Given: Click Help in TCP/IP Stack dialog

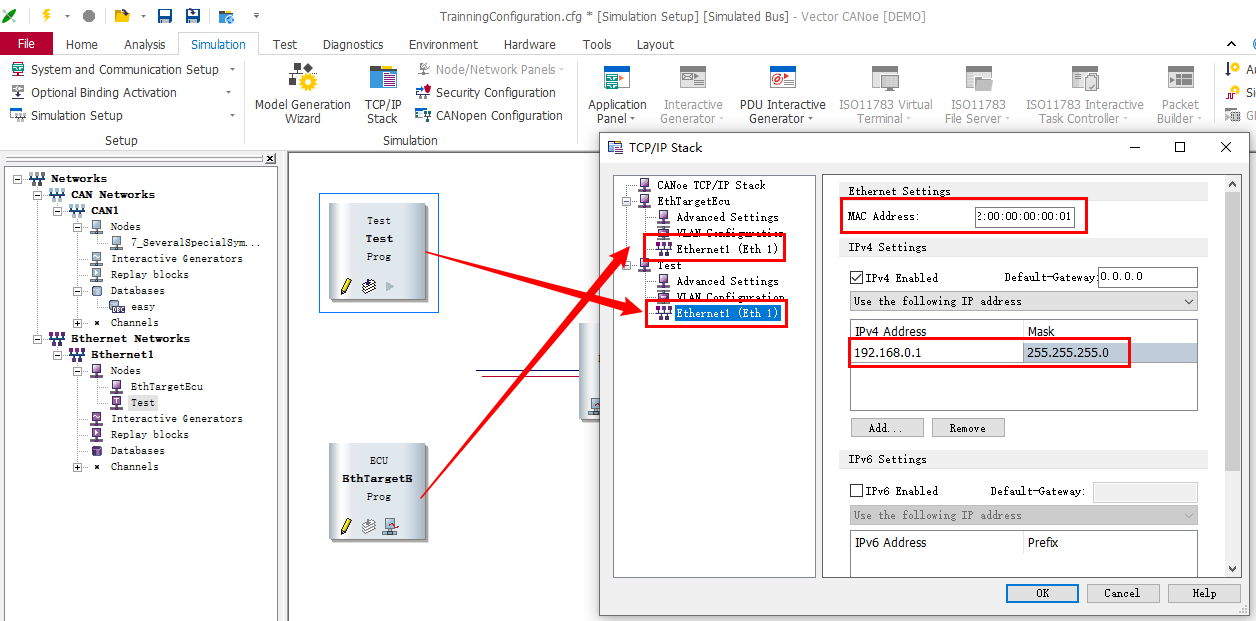Looking at the screenshot, I should [x=1204, y=593].
